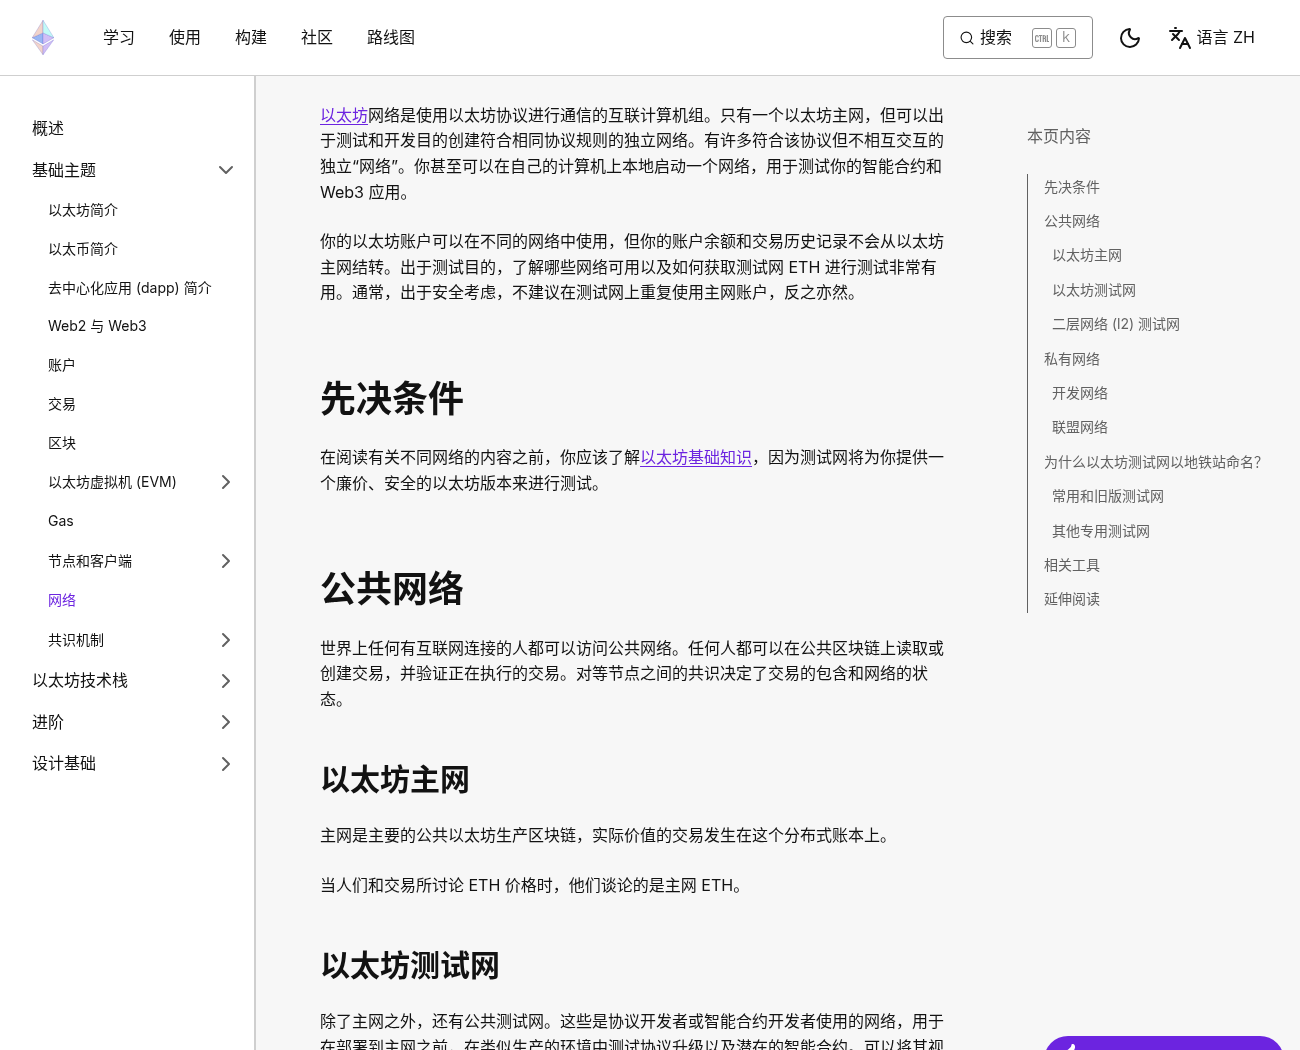
Task: Open 去中心化应用 (dapp) 简介 page
Action: (130, 288)
